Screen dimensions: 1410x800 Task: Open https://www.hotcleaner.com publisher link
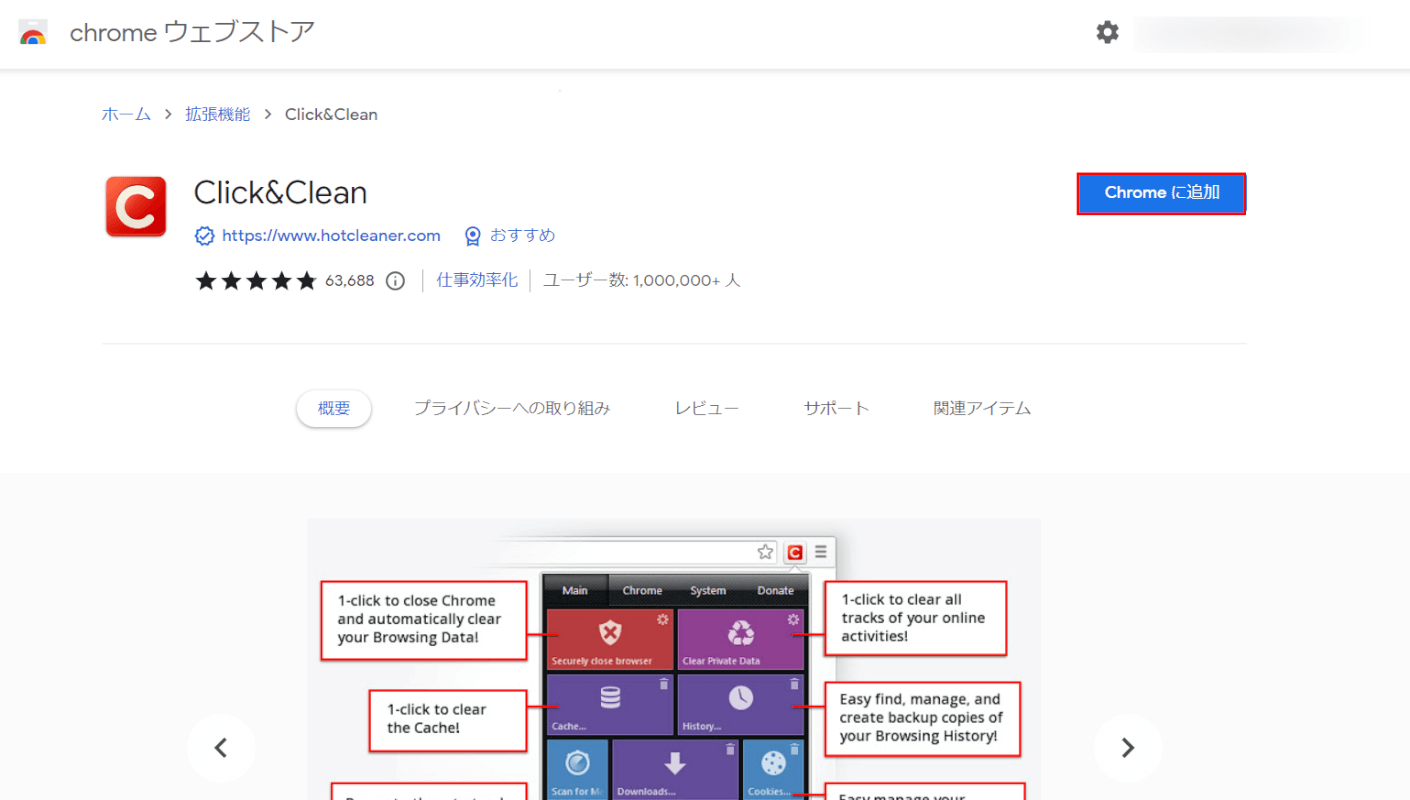click(x=331, y=236)
